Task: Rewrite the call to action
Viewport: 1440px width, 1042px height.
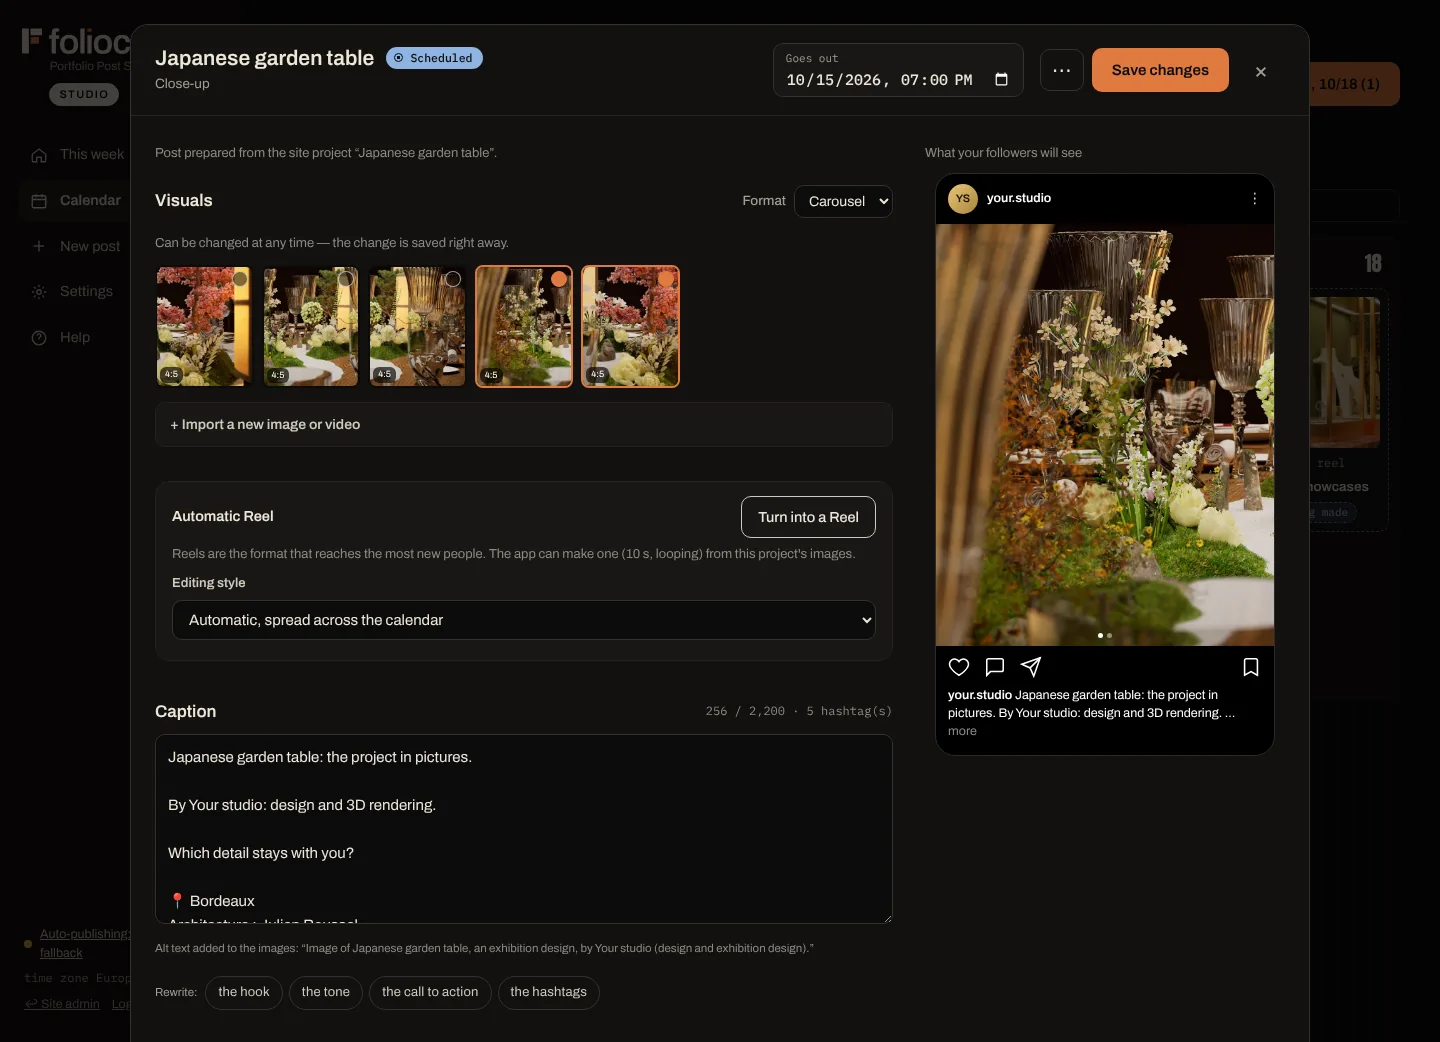Action: point(430,992)
